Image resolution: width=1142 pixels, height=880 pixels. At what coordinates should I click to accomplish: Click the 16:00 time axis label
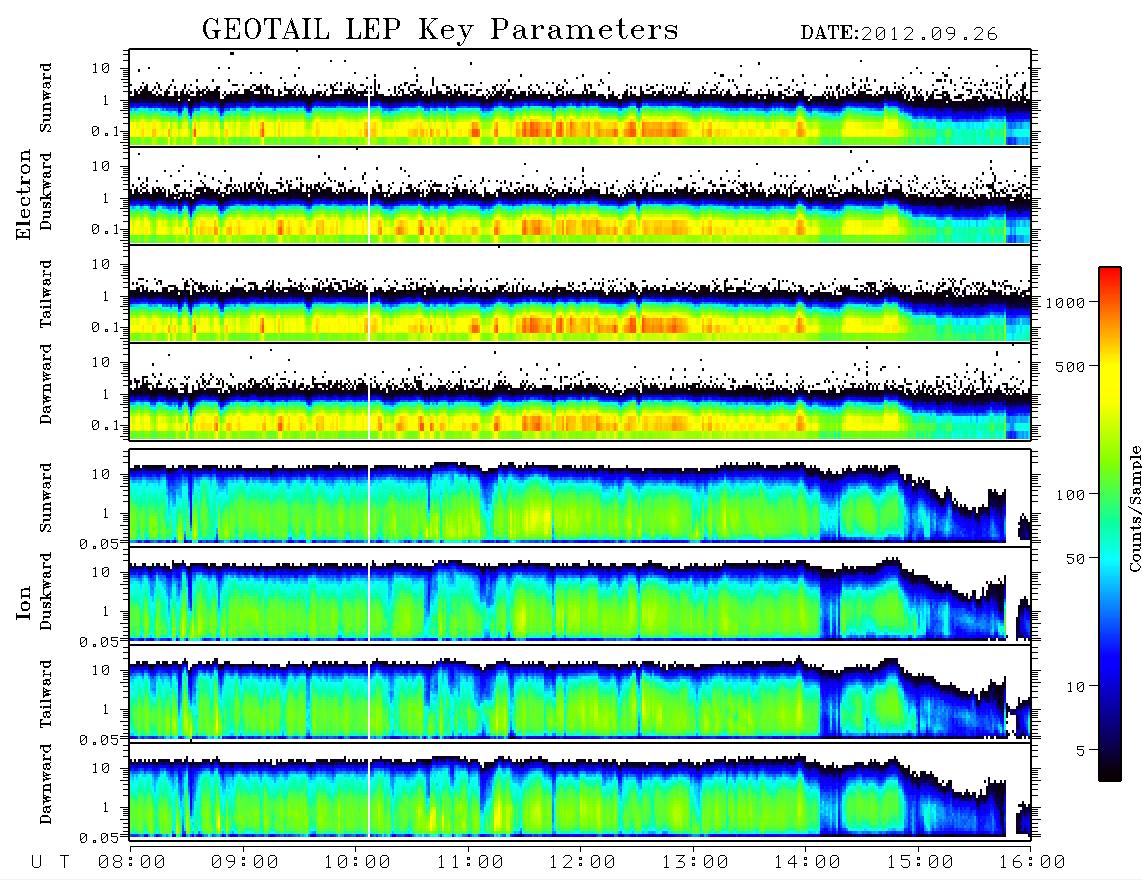1032,862
